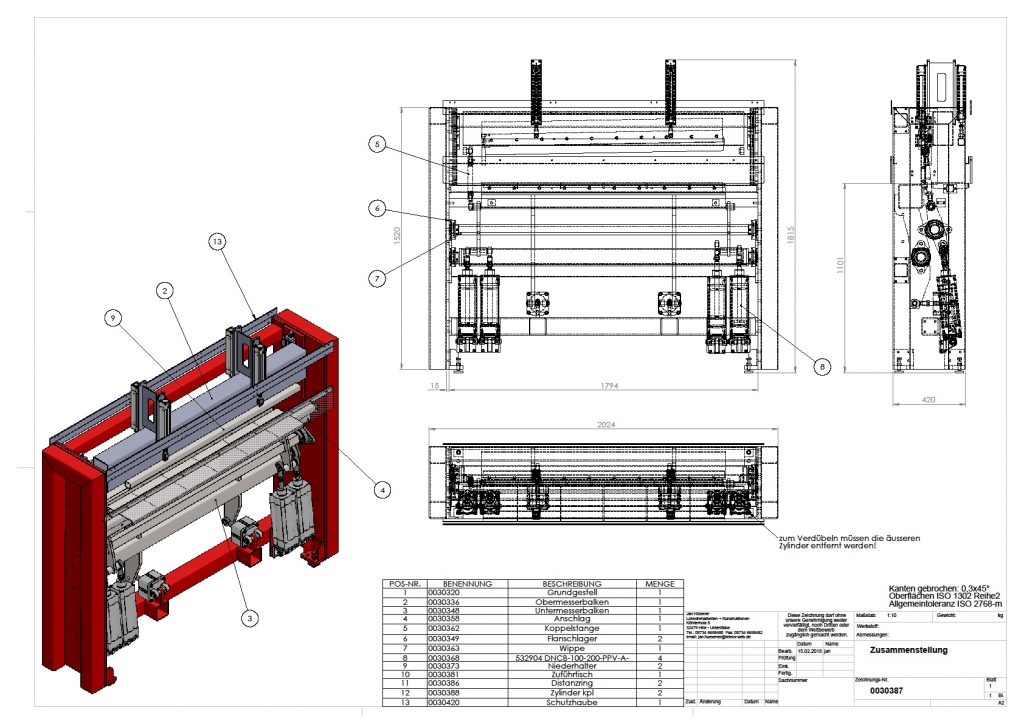Click the 1101 vertical dimension
1024x724 pixels.
click(x=841, y=268)
